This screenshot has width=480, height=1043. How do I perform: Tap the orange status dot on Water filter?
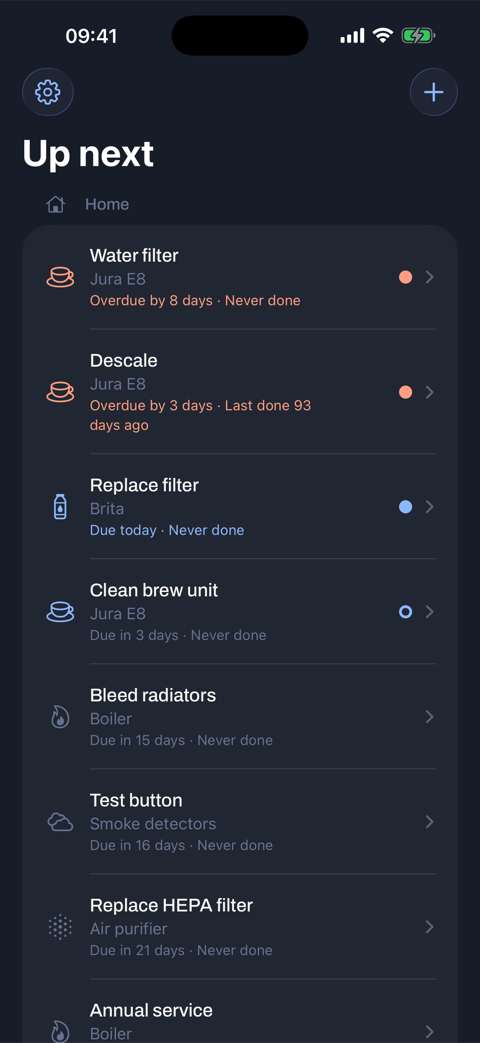click(x=406, y=277)
